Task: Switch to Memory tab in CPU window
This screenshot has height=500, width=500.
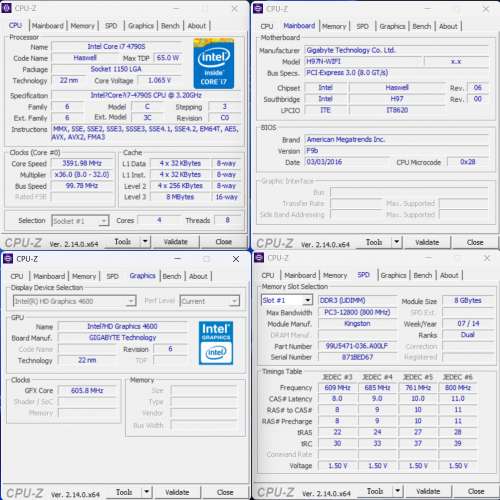Action: 83,26
